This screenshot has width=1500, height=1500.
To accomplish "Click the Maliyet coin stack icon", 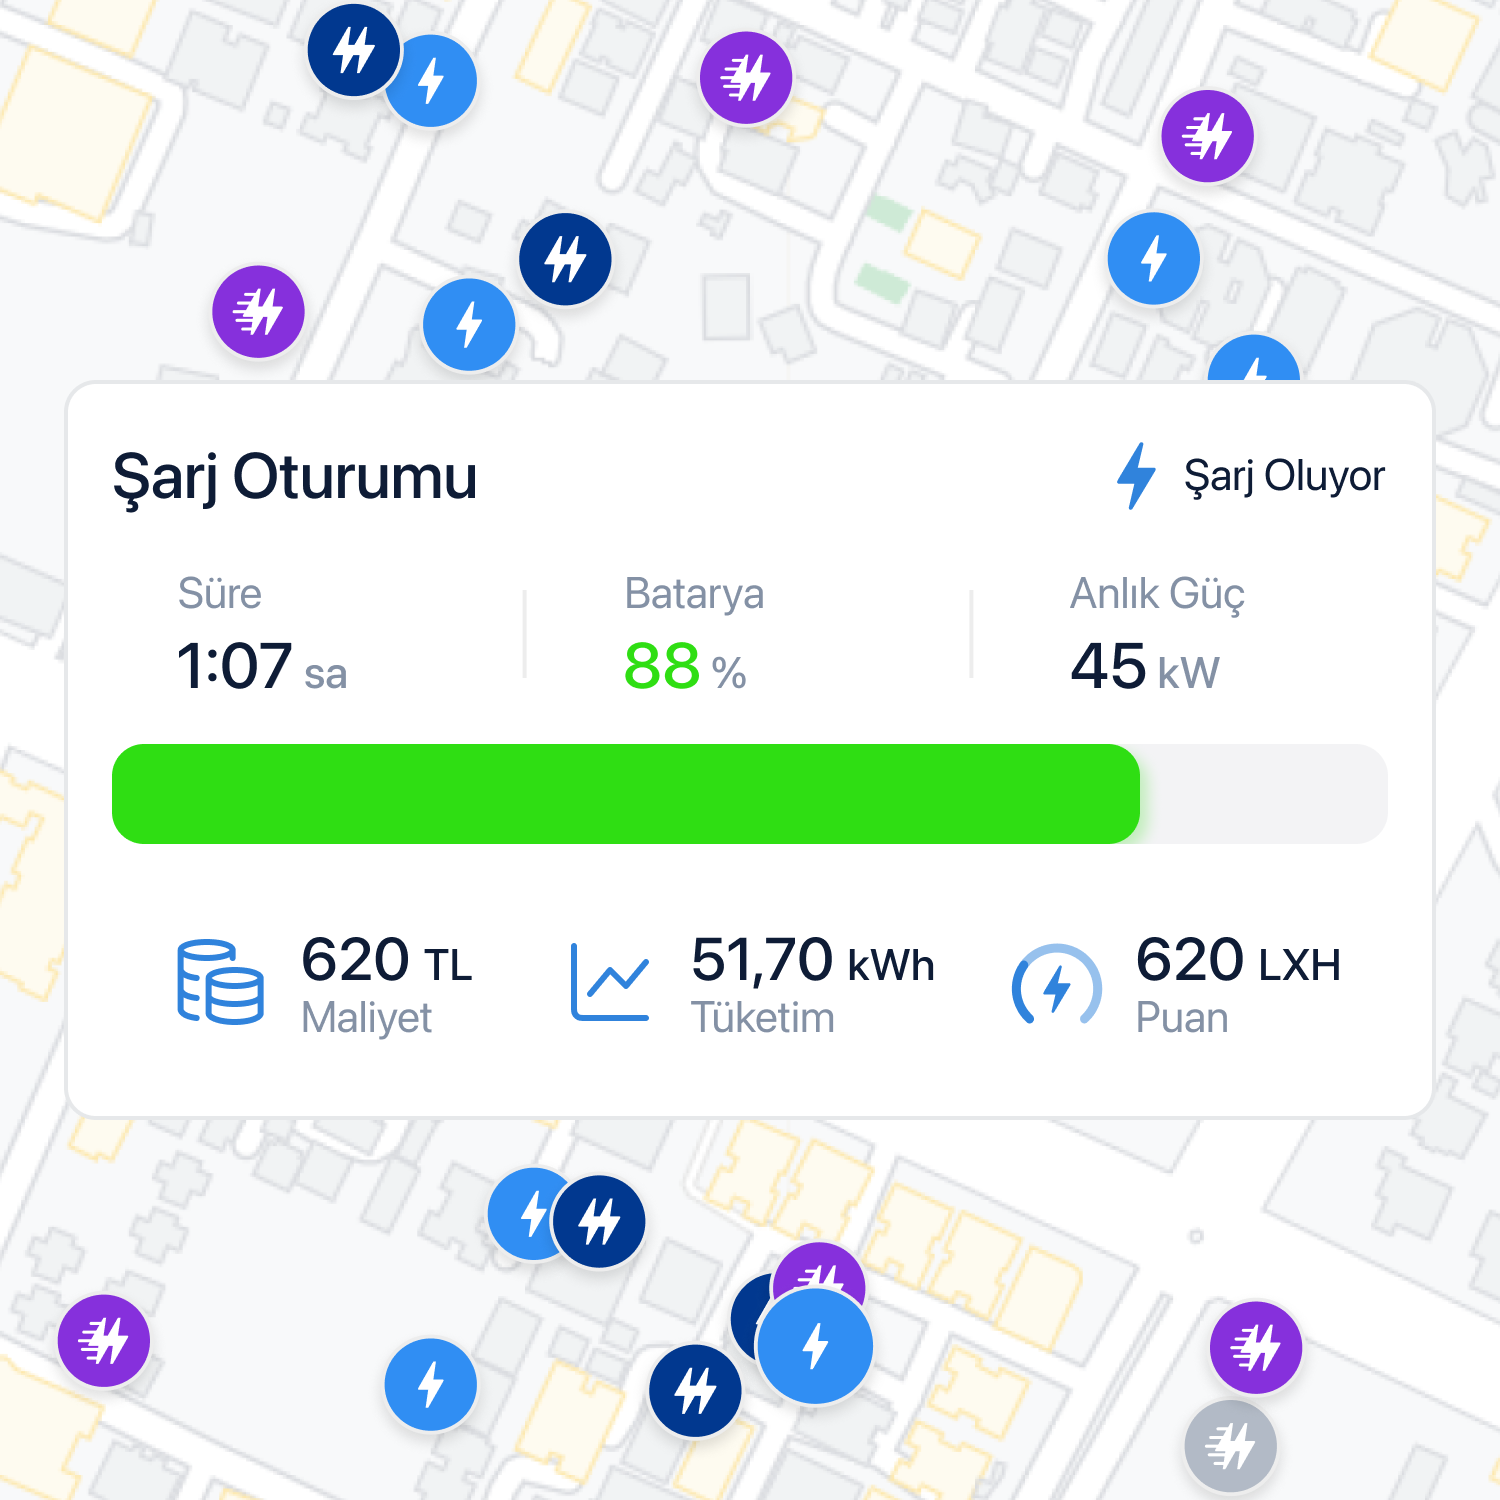I will pyautogui.click(x=220, y=982).
